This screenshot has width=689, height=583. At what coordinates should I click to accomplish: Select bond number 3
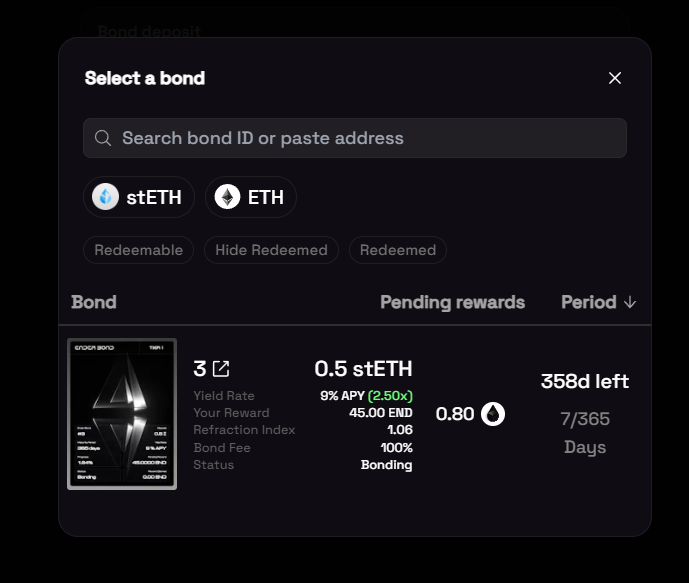[199, 369]
